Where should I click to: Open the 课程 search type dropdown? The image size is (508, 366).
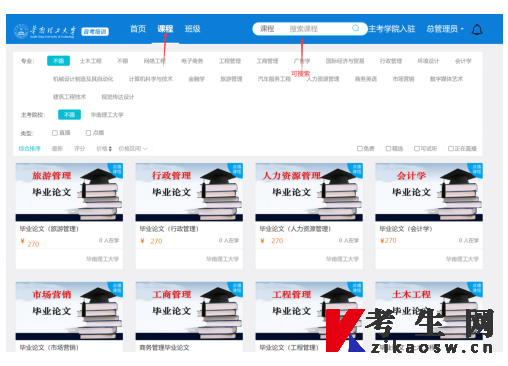point(271,29)
